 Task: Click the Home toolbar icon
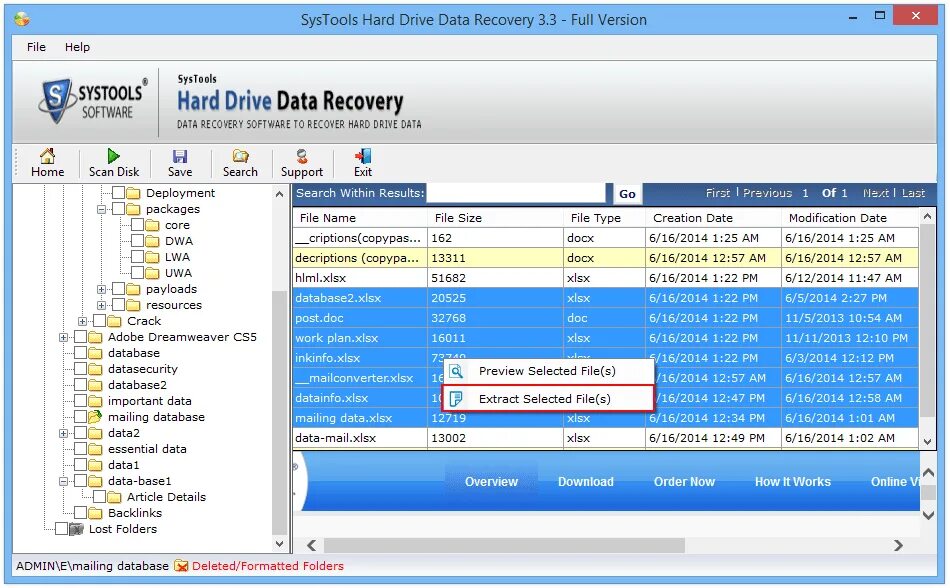click(x=47, y=156)
